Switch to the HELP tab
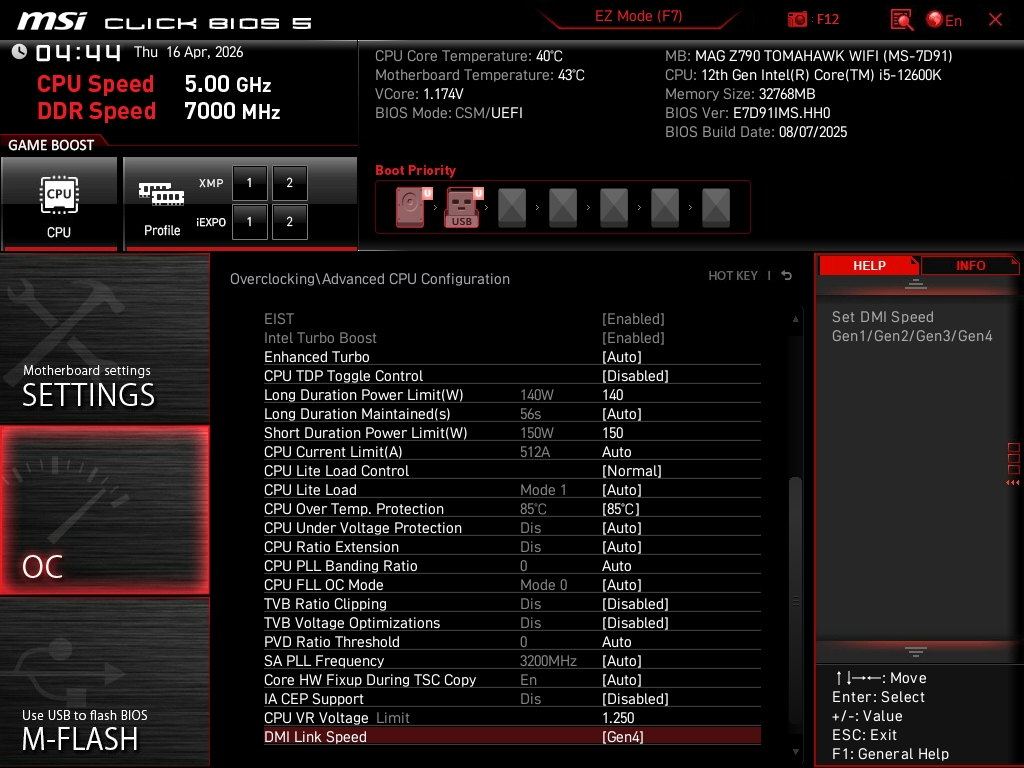Image resolution: width=1024 pixels, height=768 pixels. coord(869,266)
